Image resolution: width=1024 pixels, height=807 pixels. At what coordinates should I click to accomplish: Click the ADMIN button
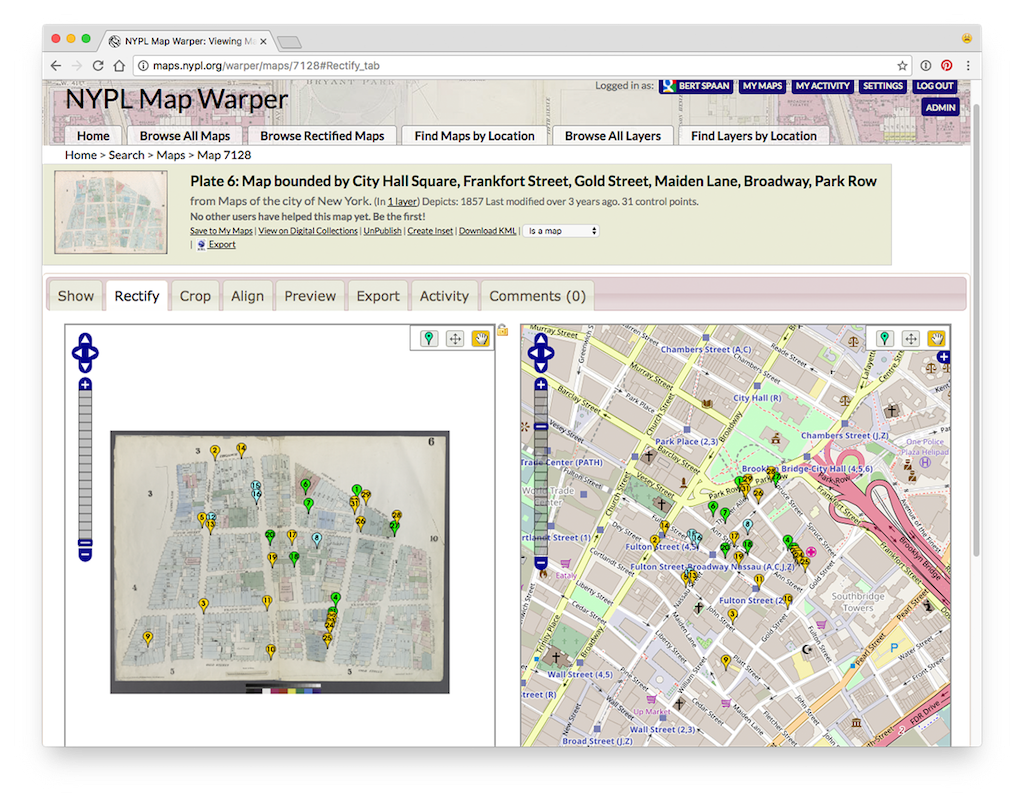coord(940,107)
